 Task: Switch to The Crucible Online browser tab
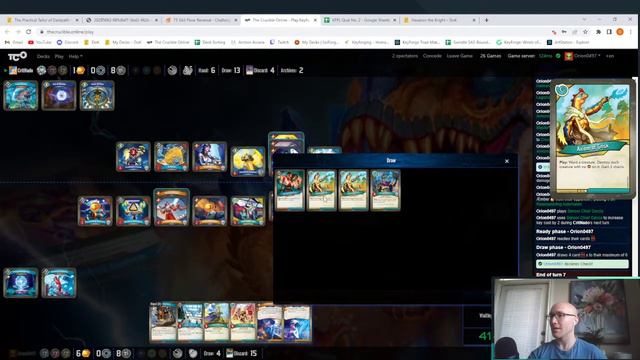[280, 20]
